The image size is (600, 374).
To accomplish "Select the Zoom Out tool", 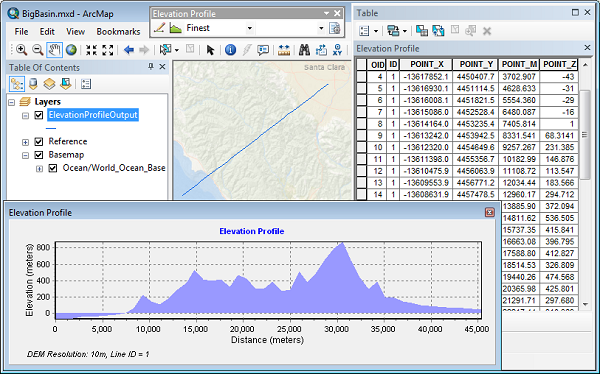I will 38,50.
